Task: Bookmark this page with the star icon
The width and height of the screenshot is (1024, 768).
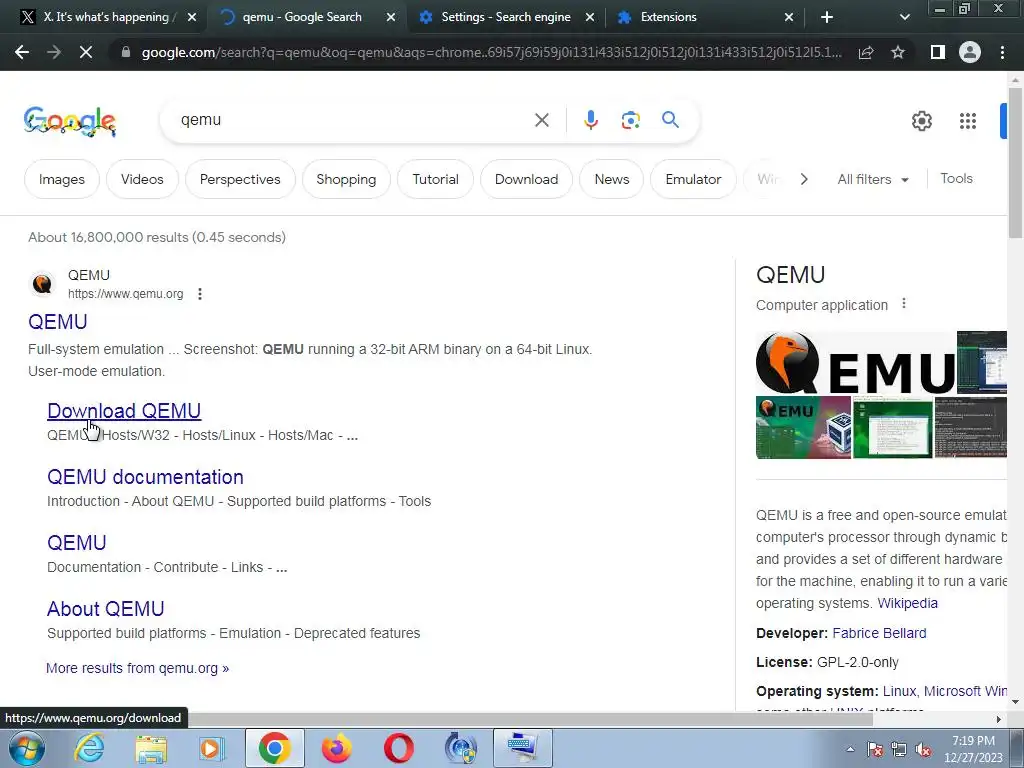Action: (898, 52)
